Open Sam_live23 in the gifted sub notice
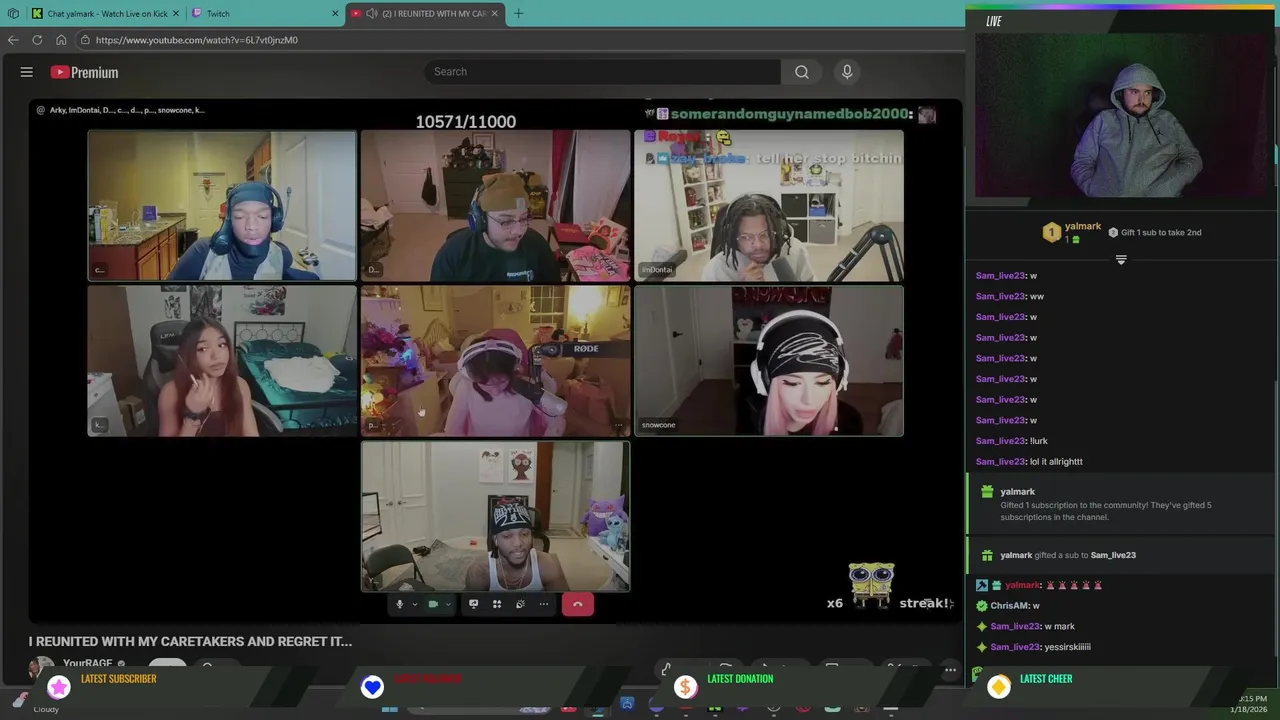This screenshot has height=720, width=1280. tap(1113, 555)
